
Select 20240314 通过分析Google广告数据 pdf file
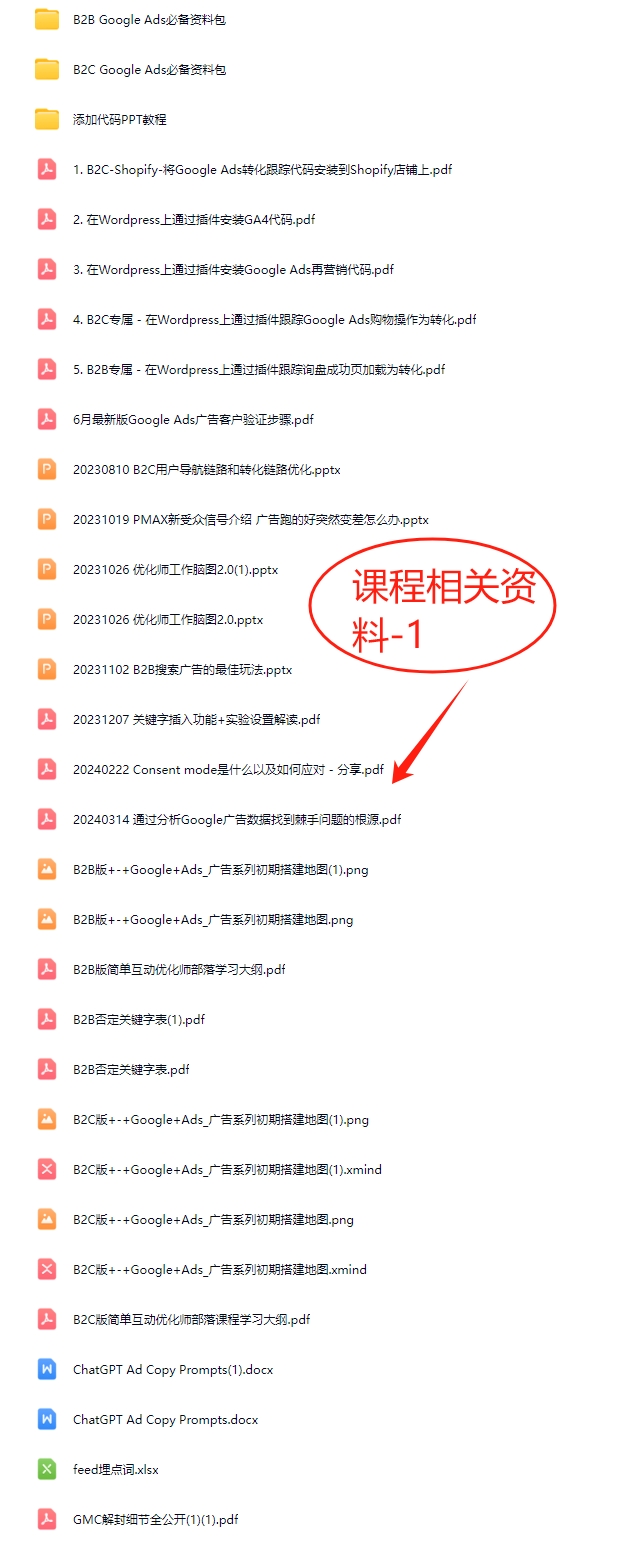click(x=237, y=820)
